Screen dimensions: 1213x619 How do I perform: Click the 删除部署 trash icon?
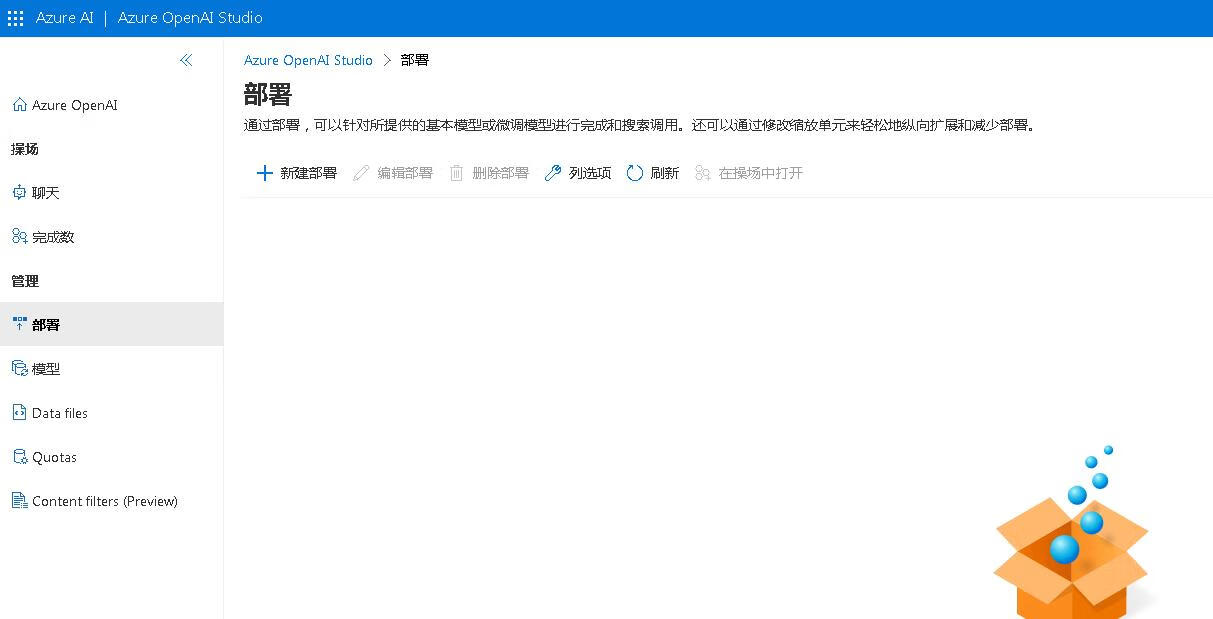tap(457, 173)
